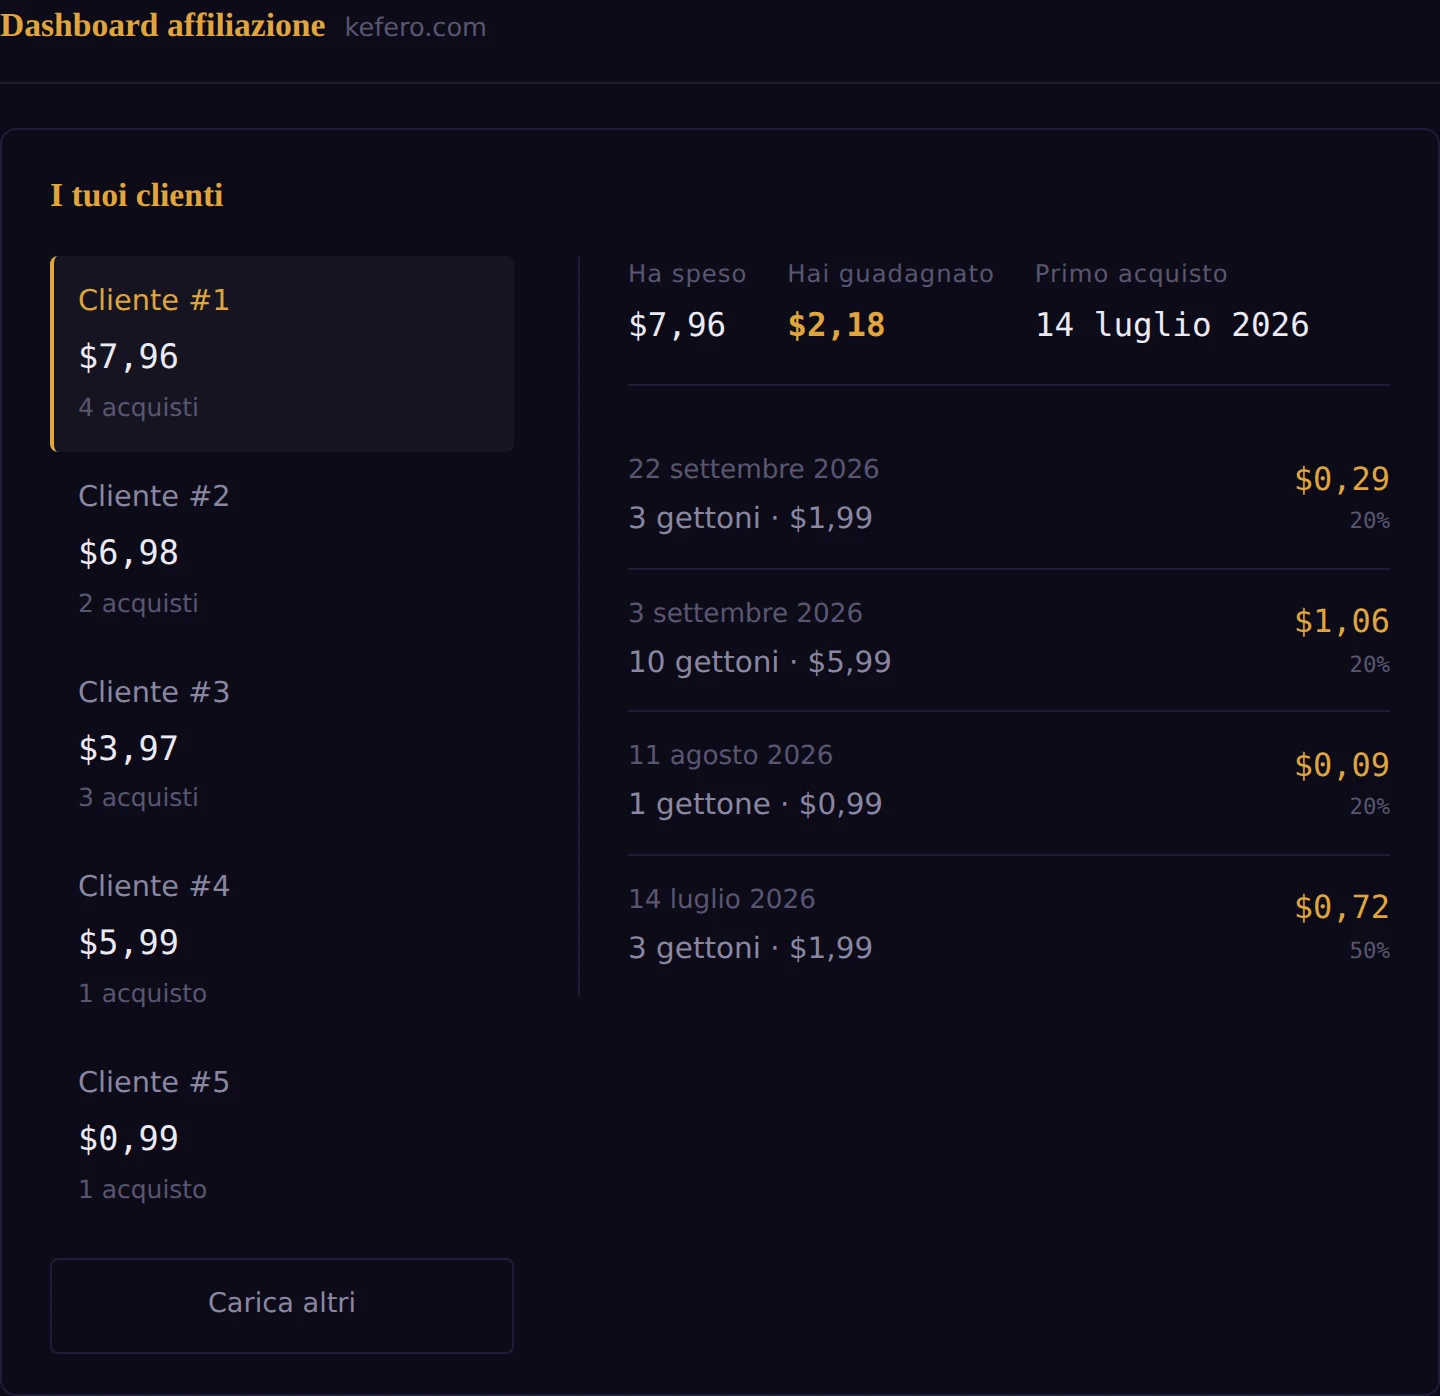Click the Hai guadagnato label
The height and width of the screenshot is (1396, 1440).
coord(890,274)
